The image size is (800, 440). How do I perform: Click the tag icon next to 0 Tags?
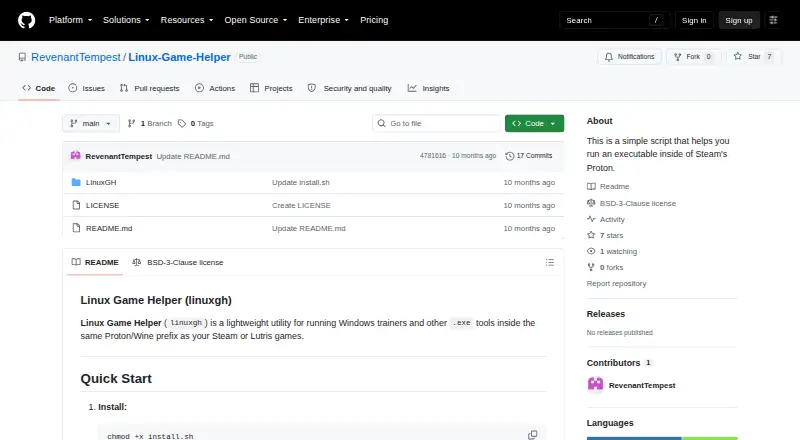182,124
